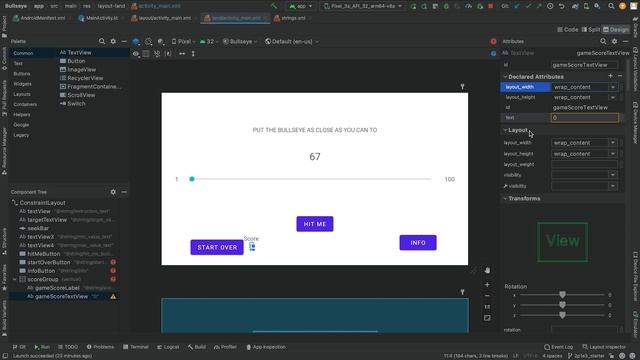Click the red stop app icon

[x=491, y=6]
